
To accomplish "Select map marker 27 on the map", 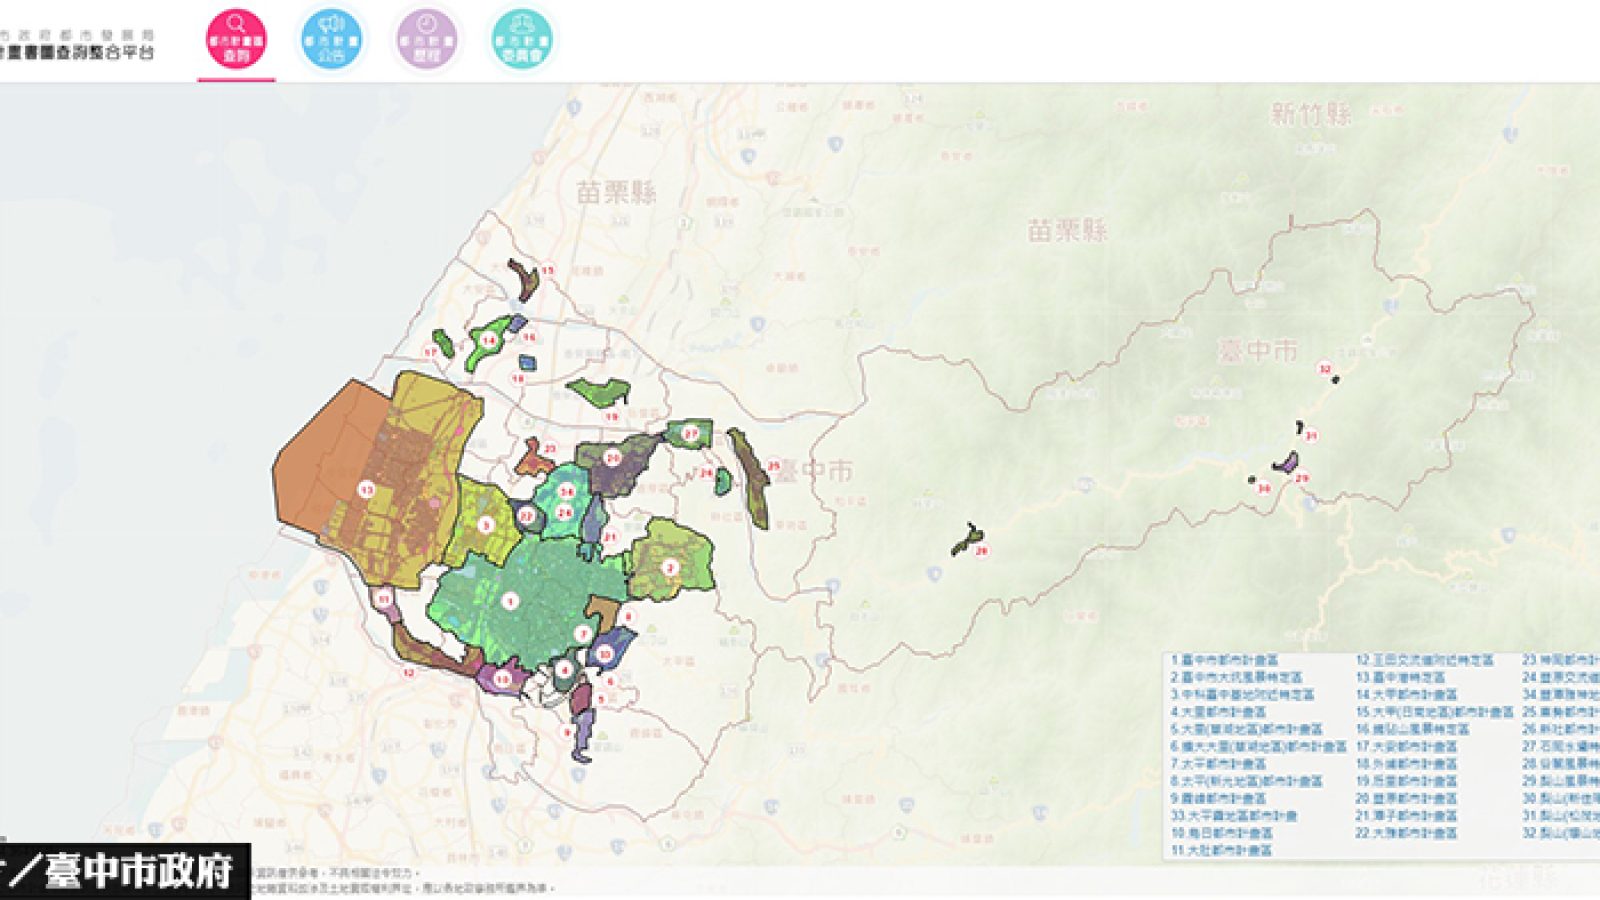I will tap(691, 434).
